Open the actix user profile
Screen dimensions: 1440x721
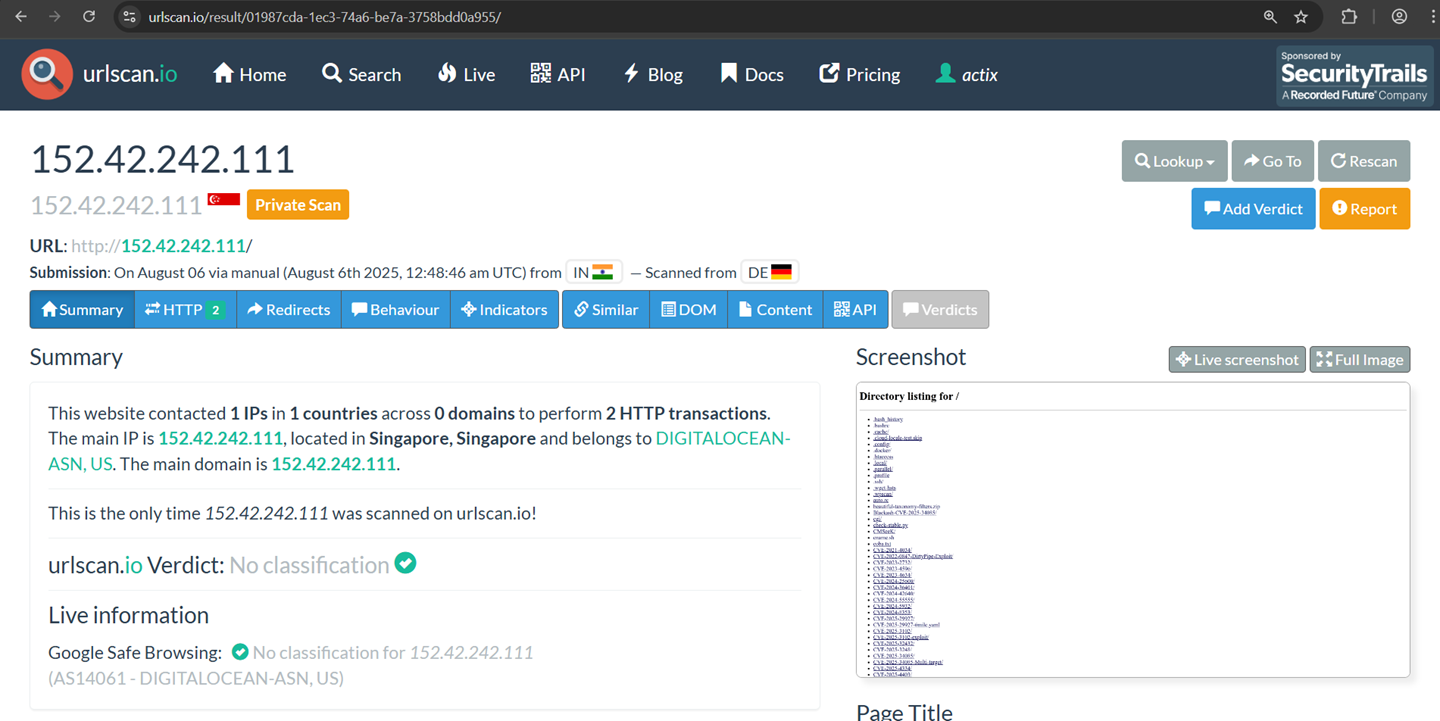[966, 74]
